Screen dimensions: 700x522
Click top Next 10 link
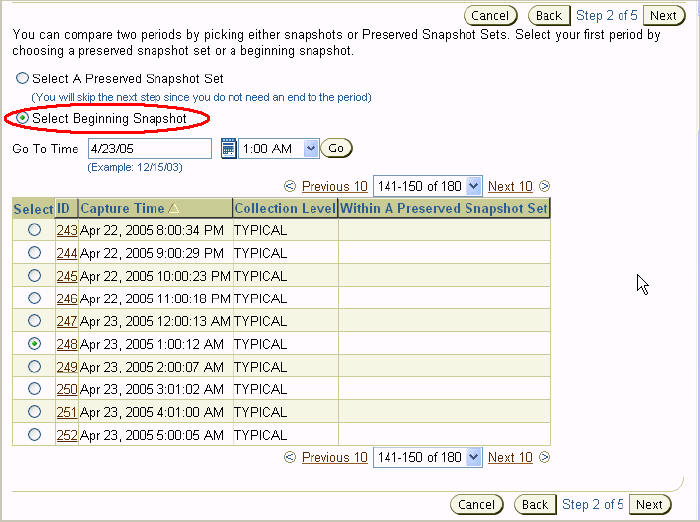click(510, 186)
